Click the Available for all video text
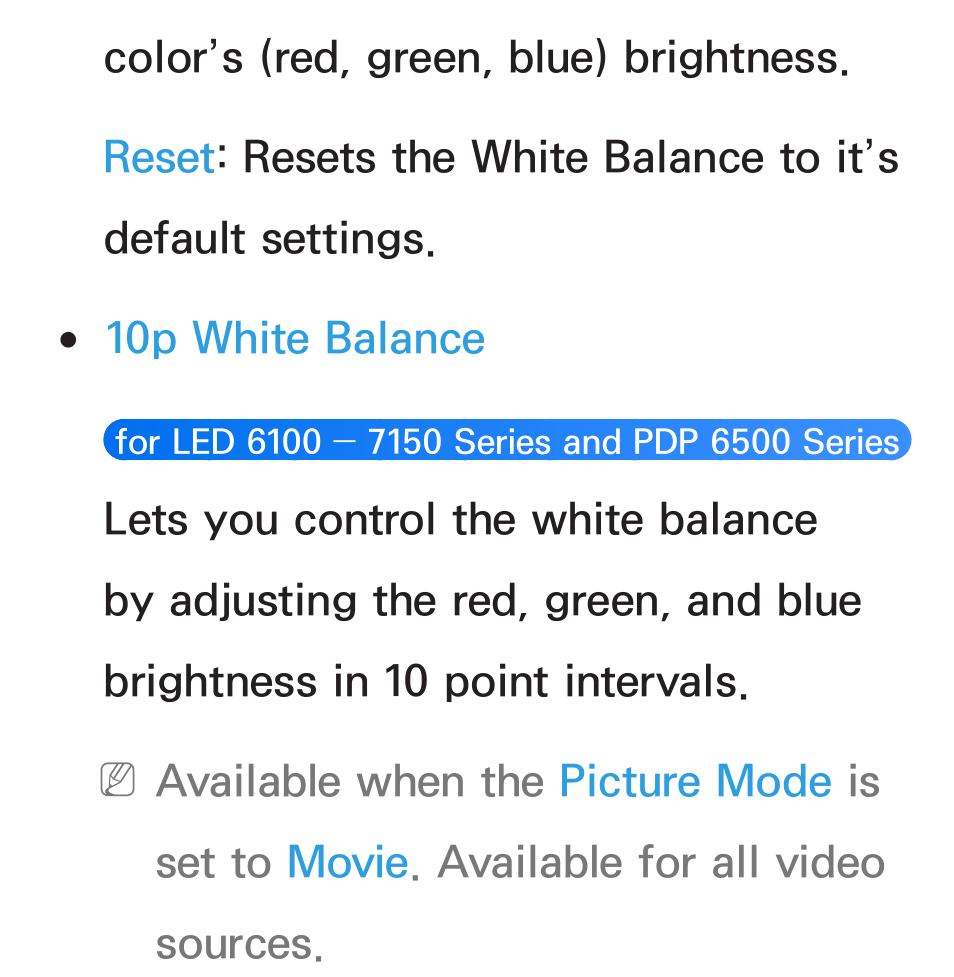The height and width of the screenshot is (977, 954). [661, 863]
